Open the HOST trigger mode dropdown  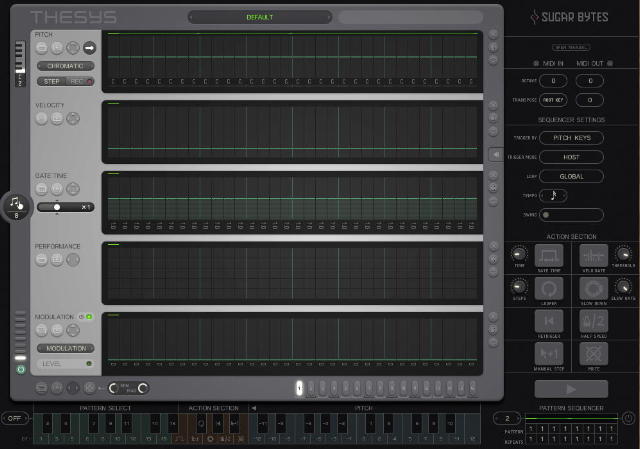[571, 157]
